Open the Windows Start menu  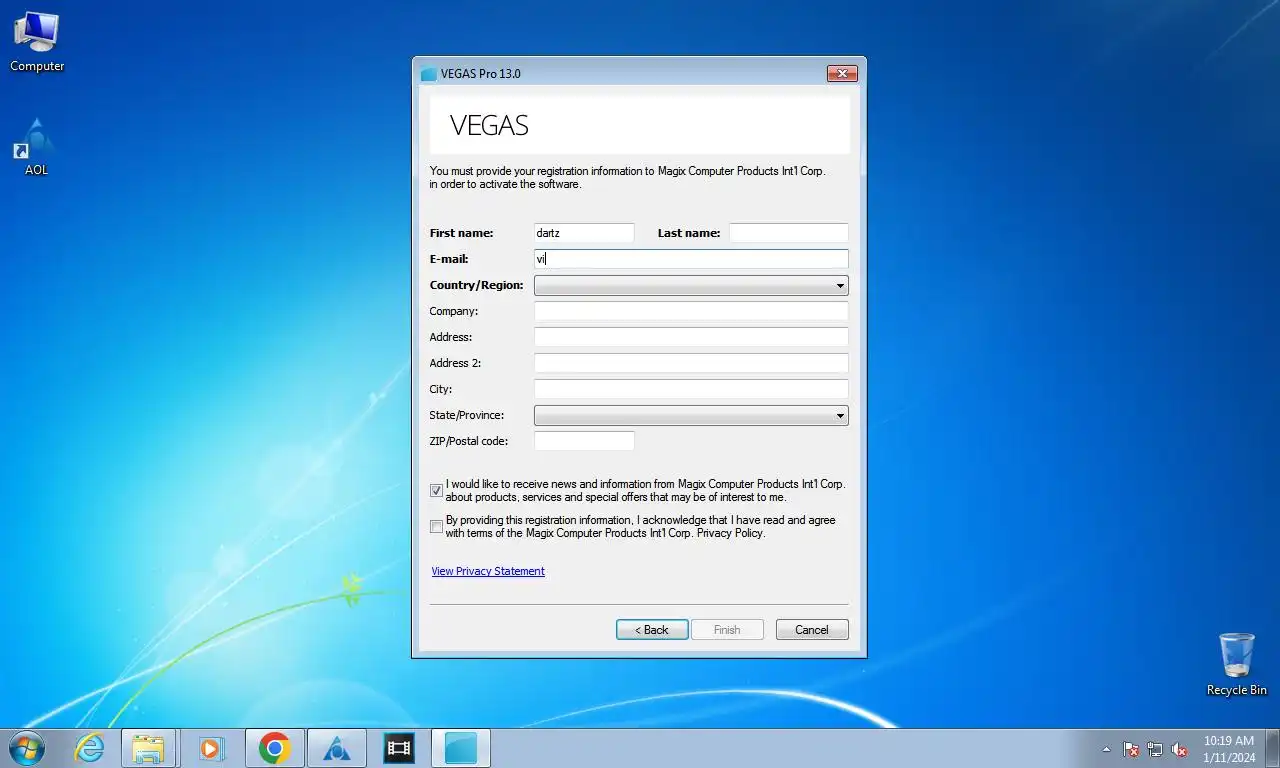pos(27,748)
